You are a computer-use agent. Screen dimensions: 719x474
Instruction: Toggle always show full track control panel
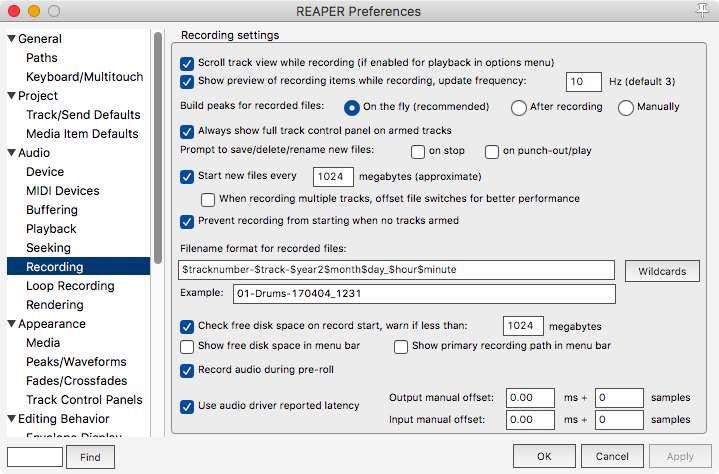pyautogui.click(x=187, y=132)
